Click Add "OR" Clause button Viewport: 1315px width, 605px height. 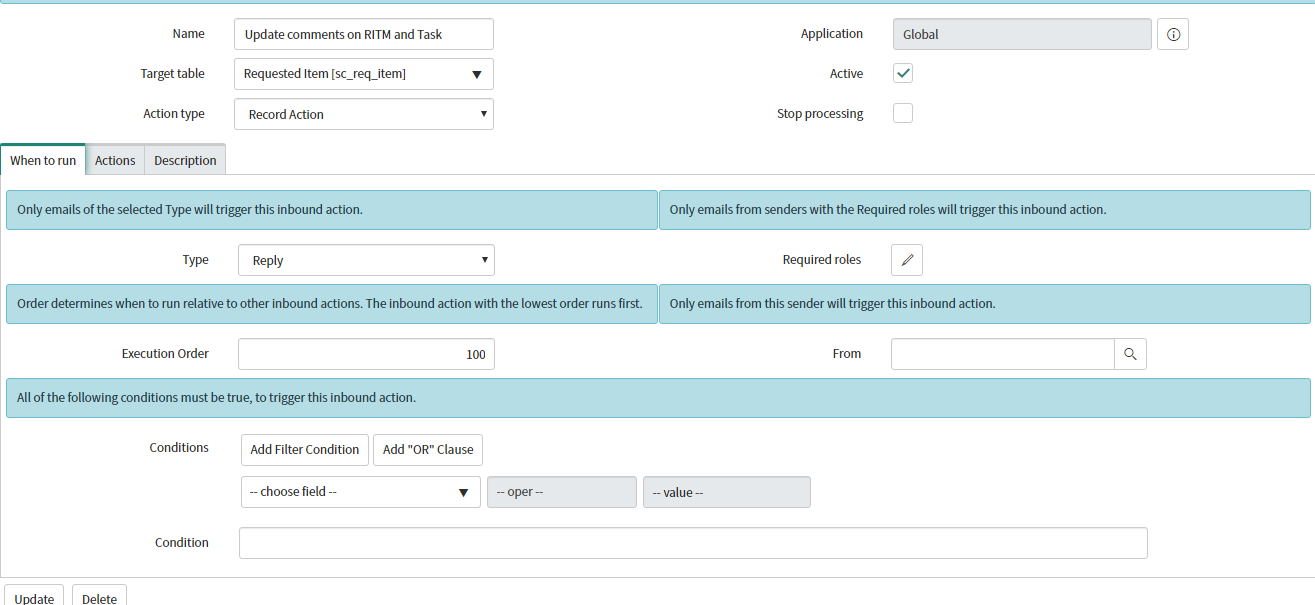click(428, 450)
